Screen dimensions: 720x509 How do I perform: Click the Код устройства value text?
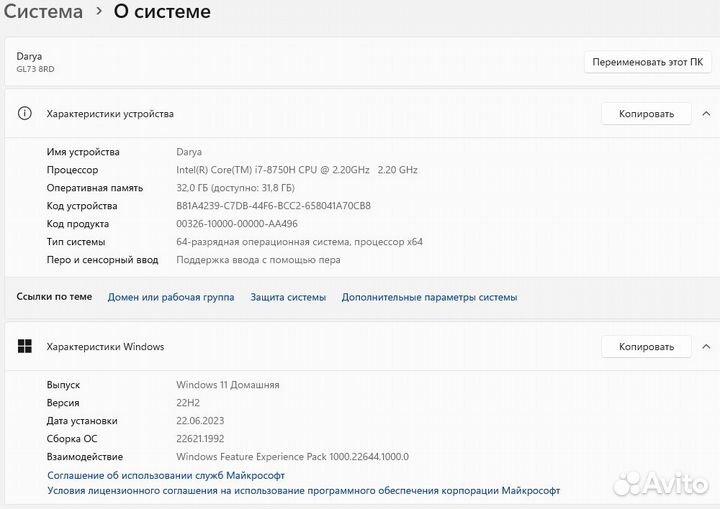pos(273,206)
